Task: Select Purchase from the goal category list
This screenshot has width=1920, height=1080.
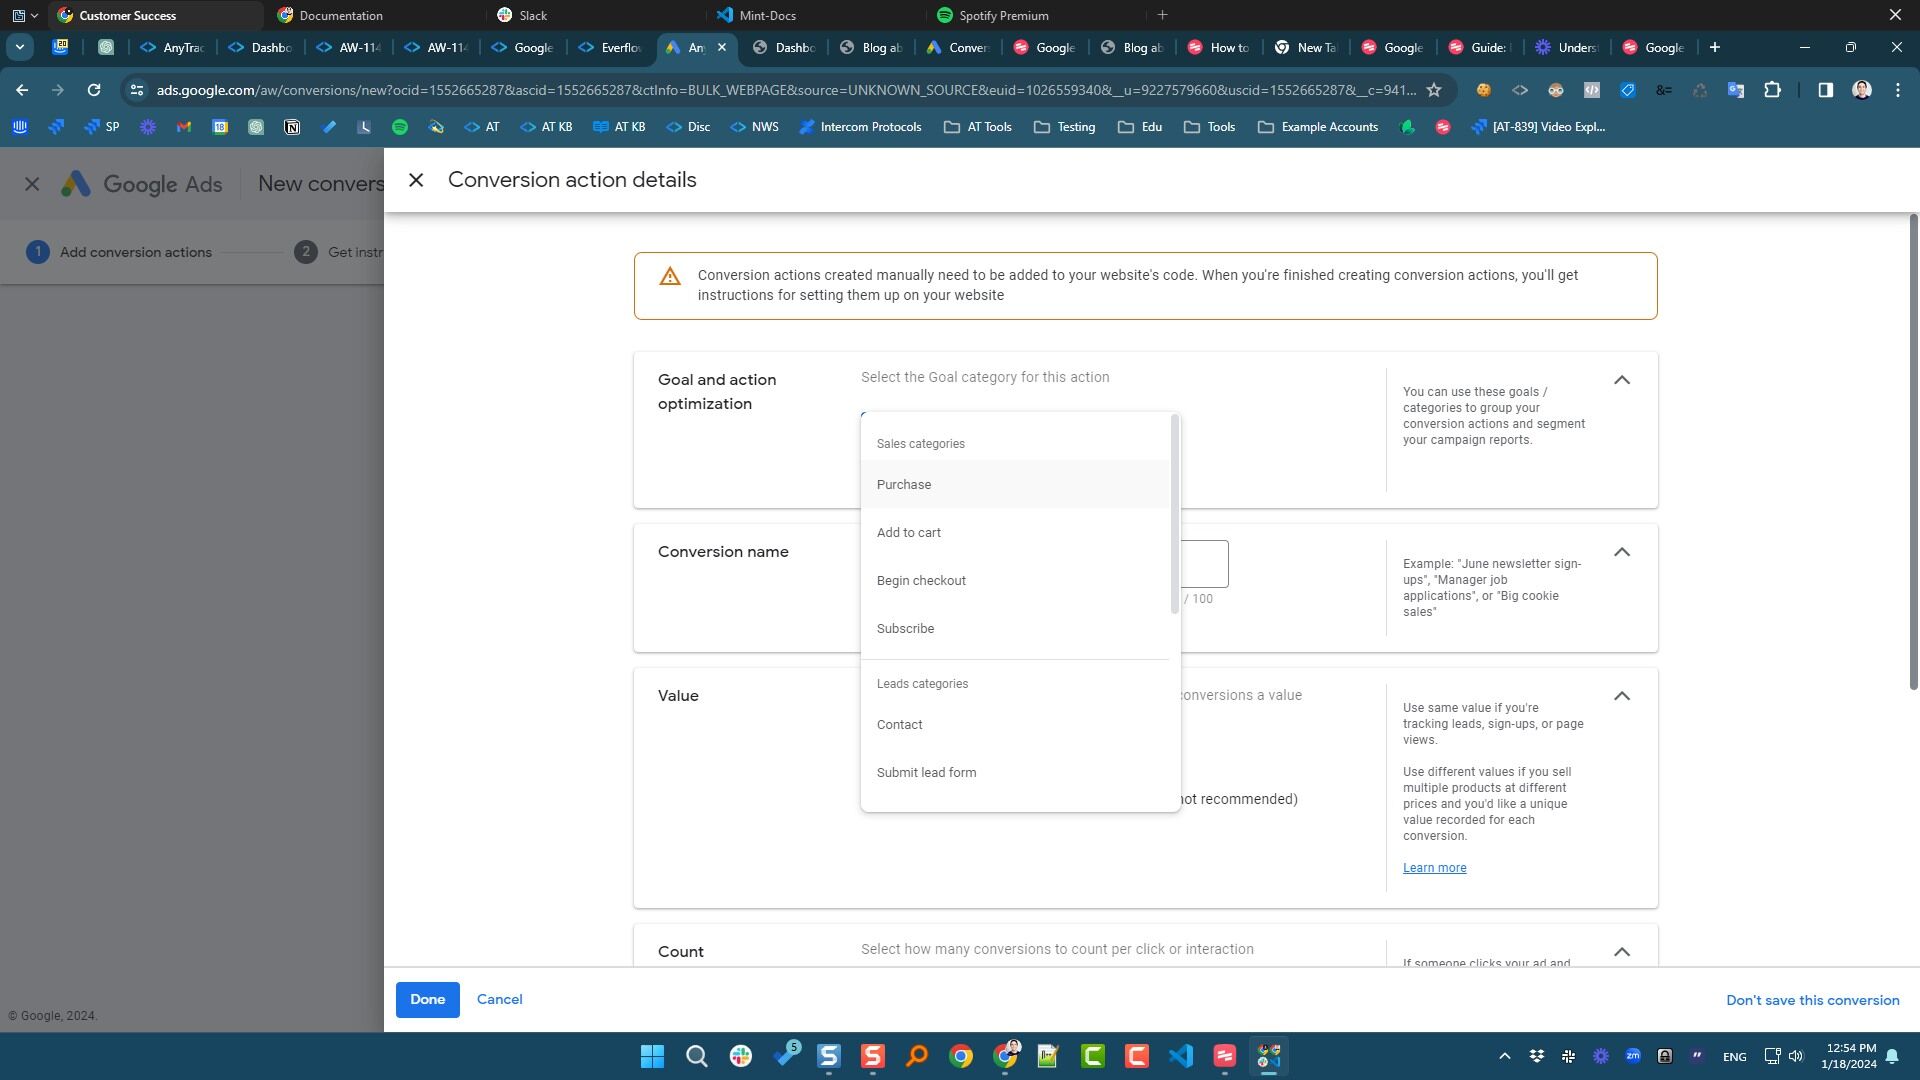Action: point(903,484)
